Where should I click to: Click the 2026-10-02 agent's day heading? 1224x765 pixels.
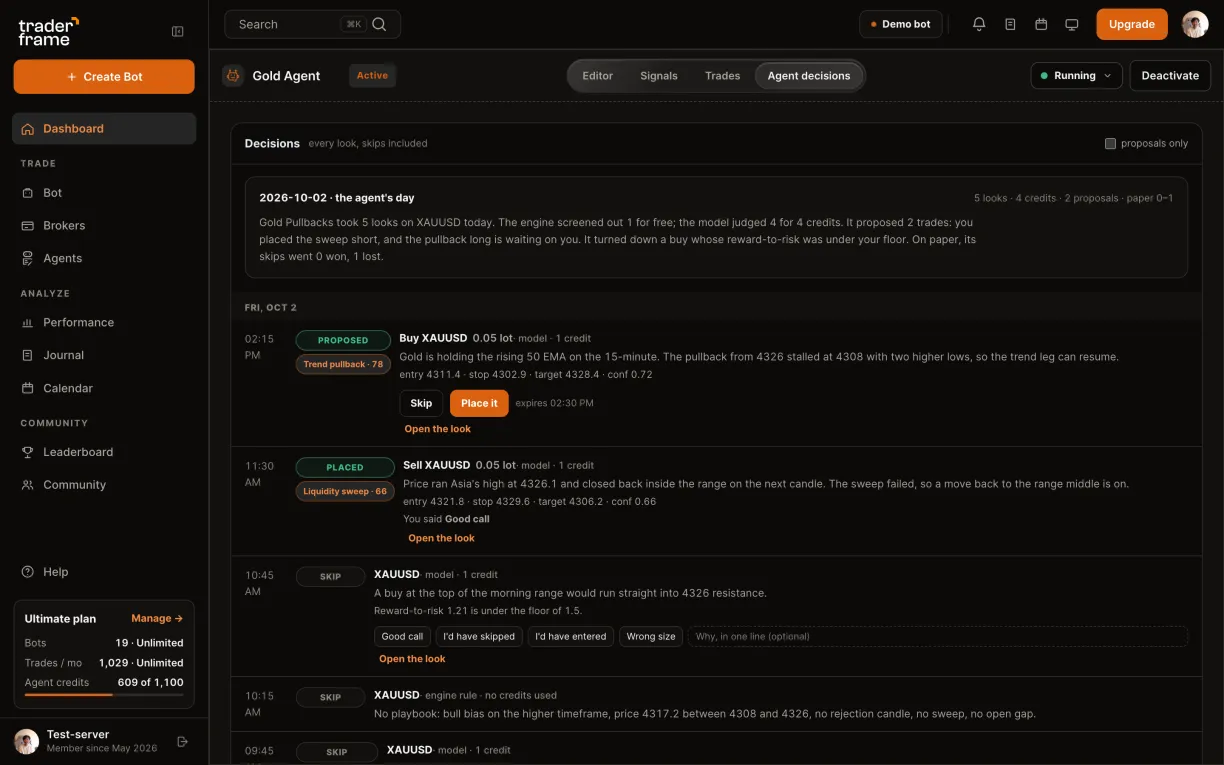tap(337, 198)
